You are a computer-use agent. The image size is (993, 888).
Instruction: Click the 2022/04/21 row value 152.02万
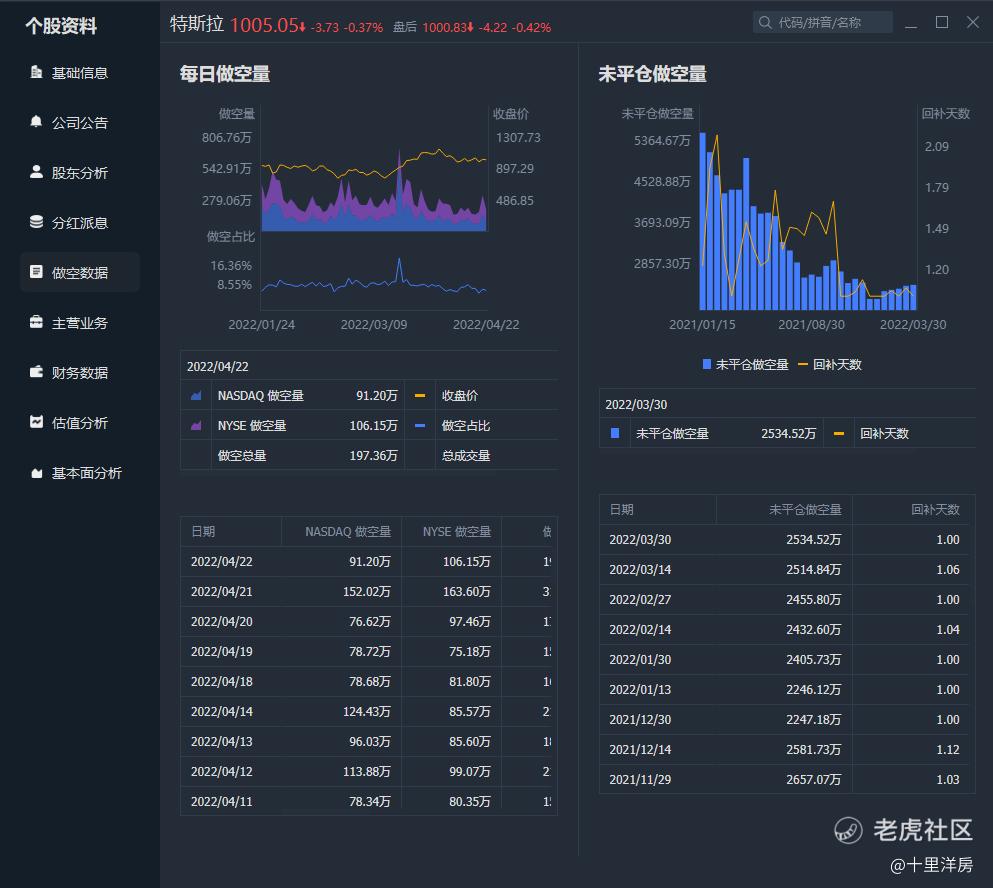367,592
